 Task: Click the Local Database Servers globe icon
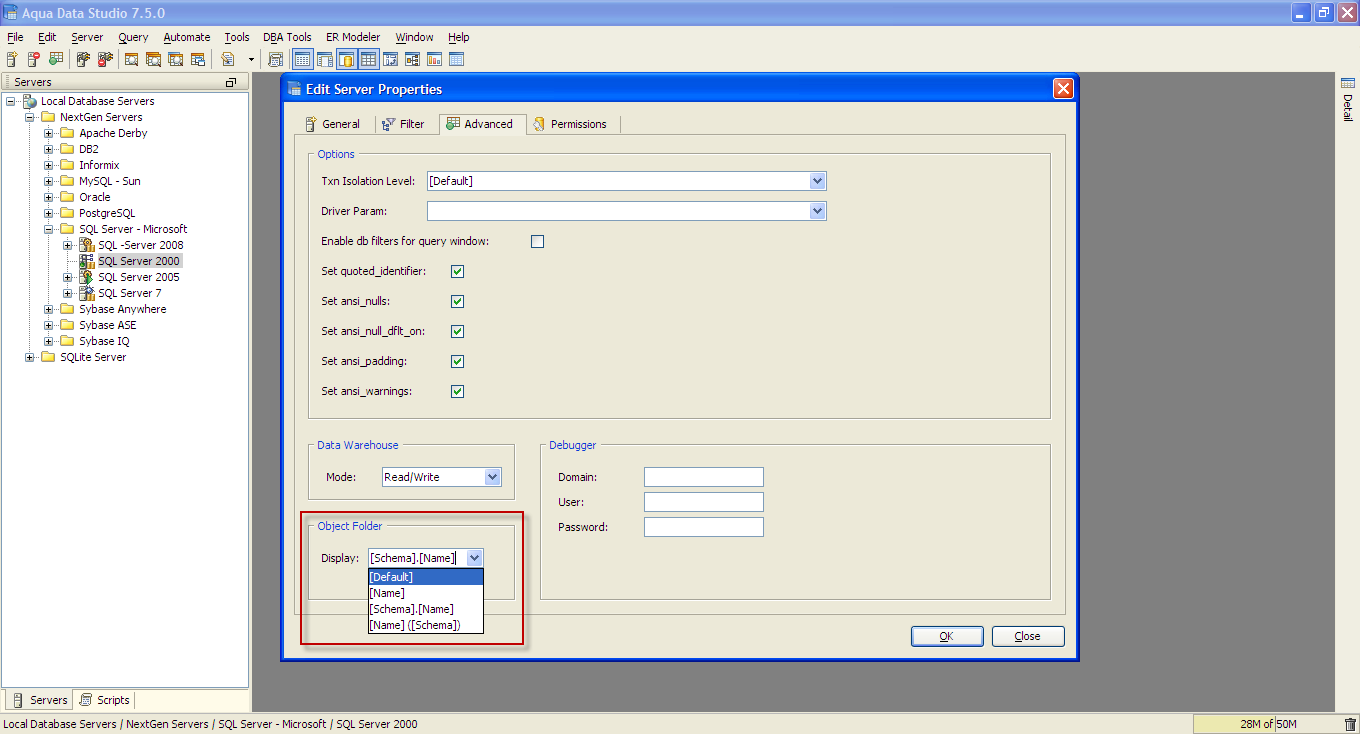pos(30,101)
